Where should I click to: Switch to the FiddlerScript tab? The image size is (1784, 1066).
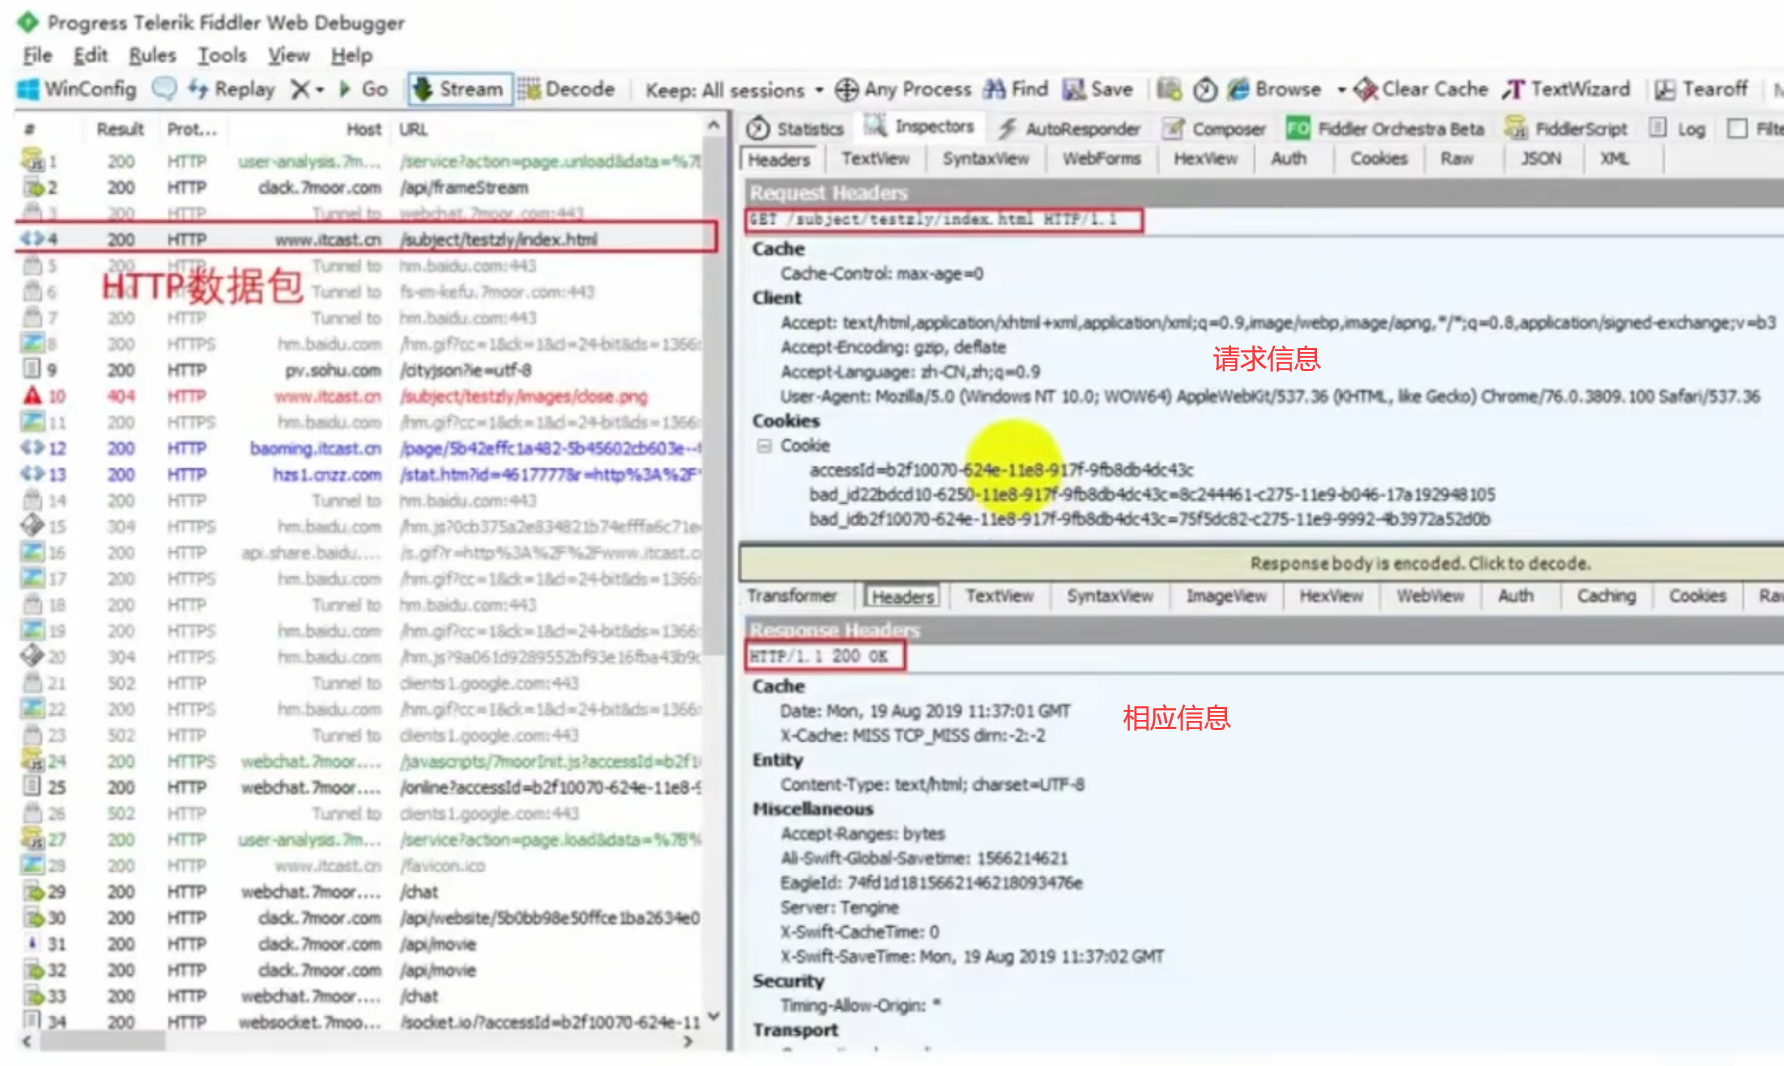point(1566,129)
